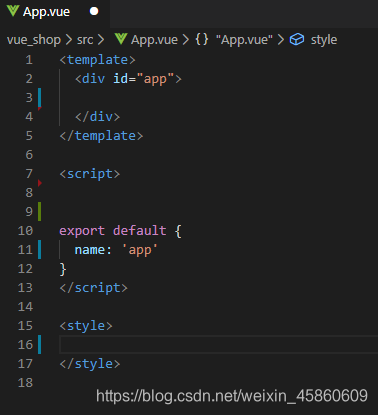Click the Vue icon in the breadcrumb
This screenshot has height=415, width=378.
121,39
